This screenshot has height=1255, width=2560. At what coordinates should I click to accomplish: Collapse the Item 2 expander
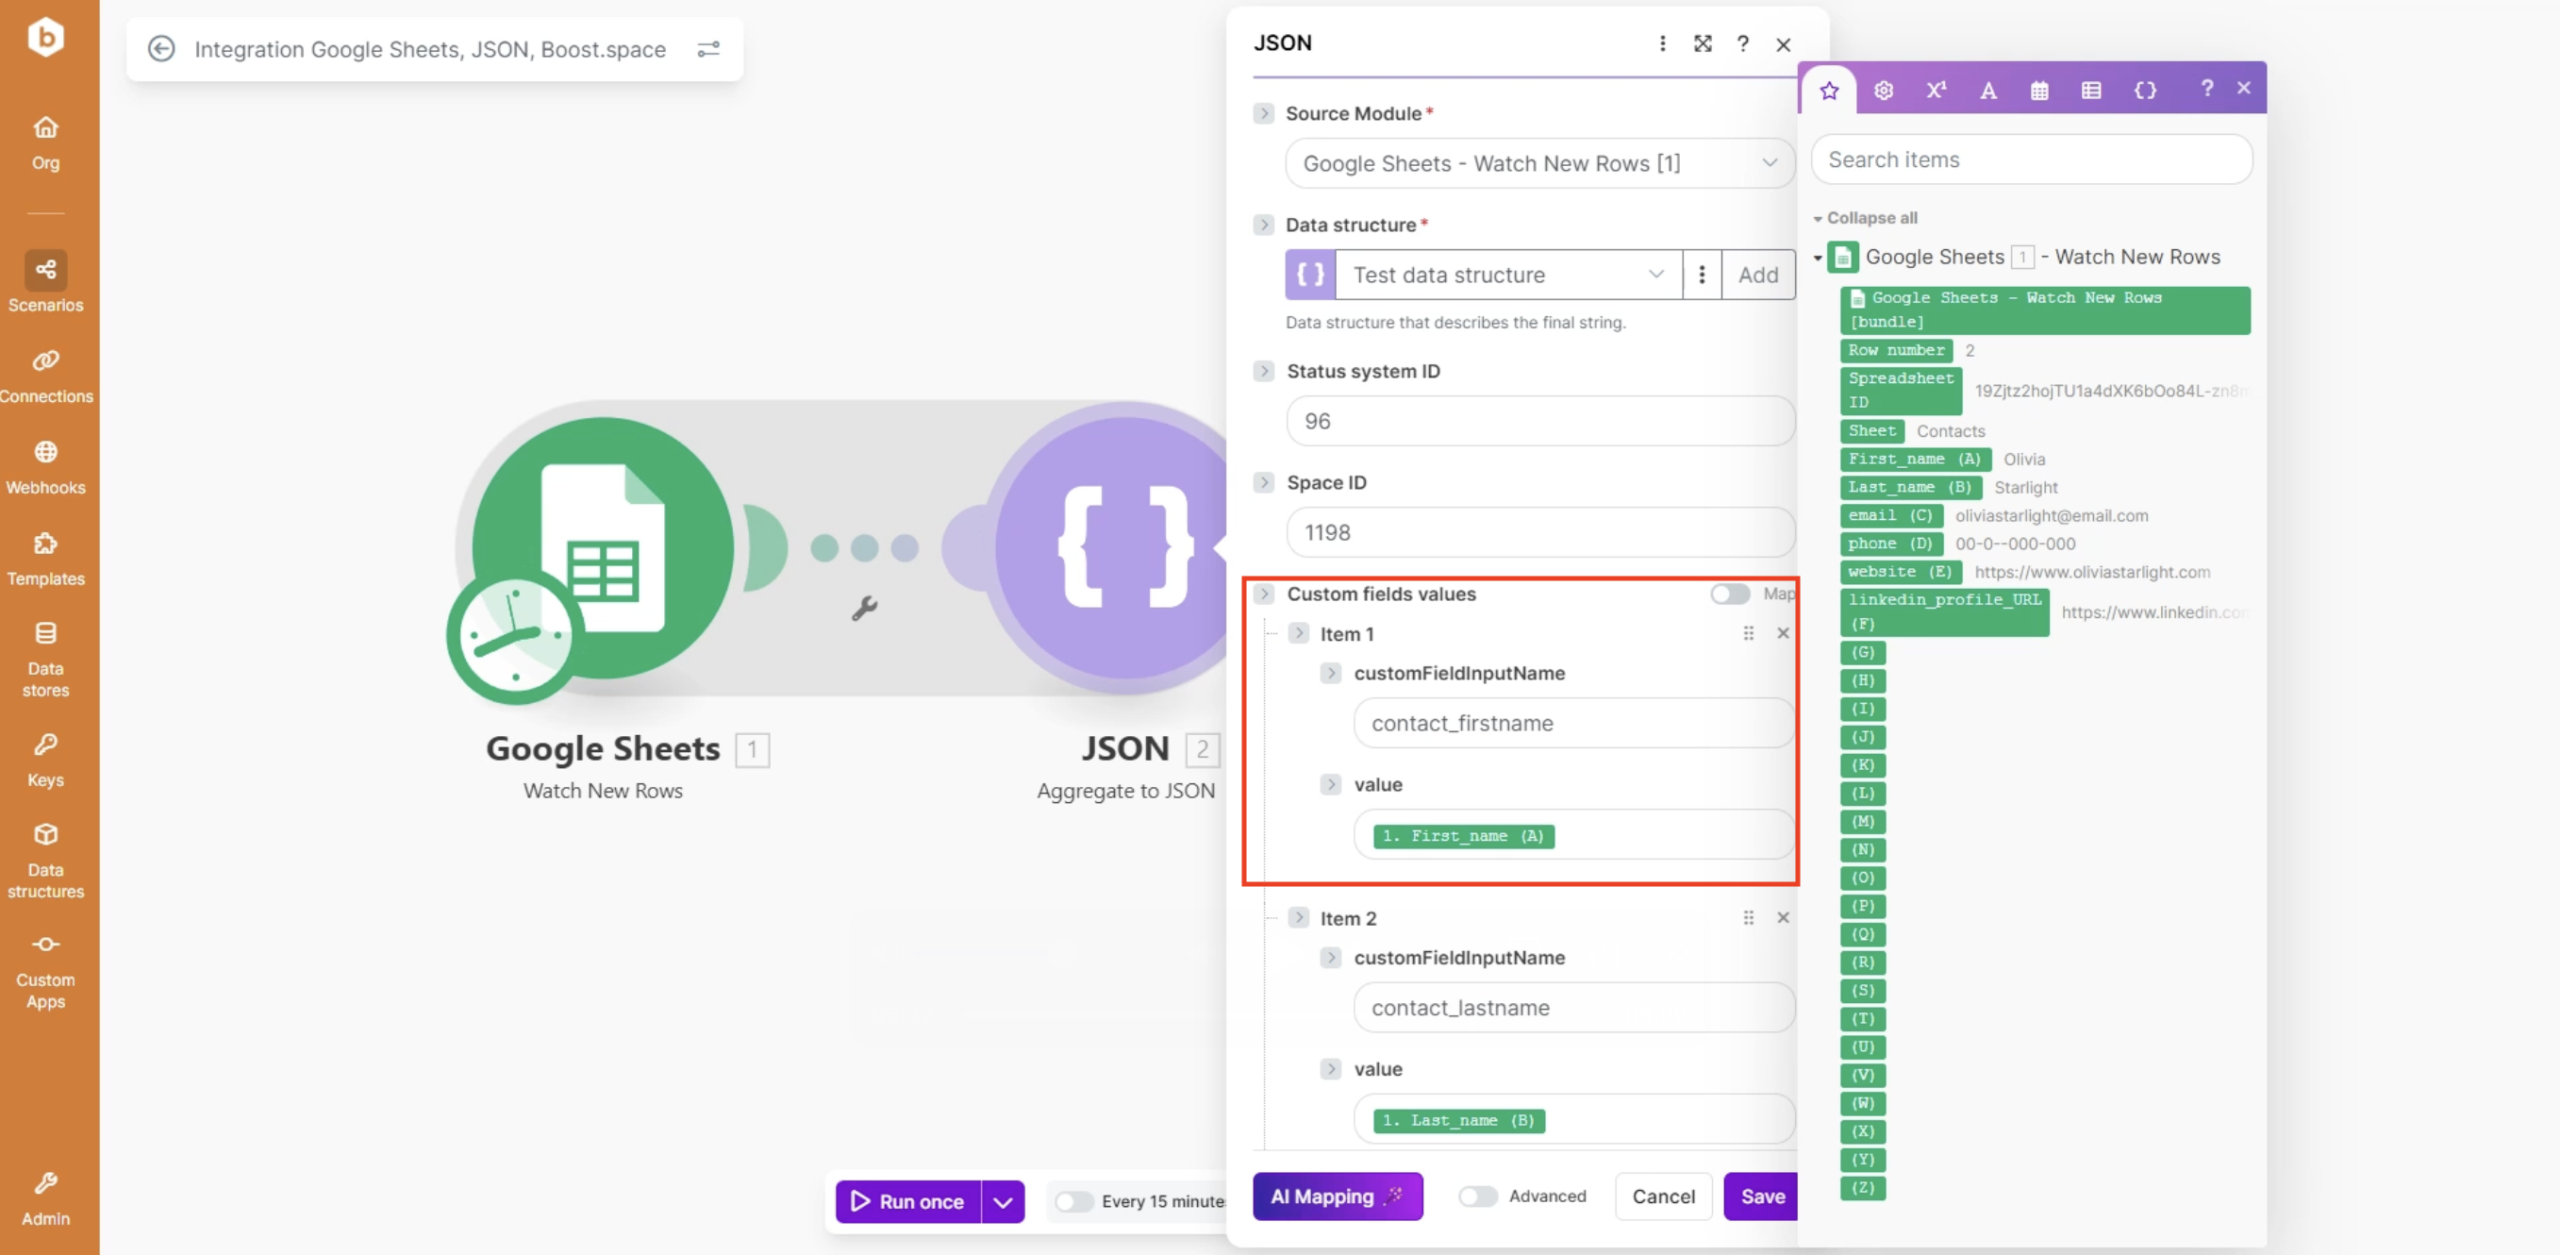coord(1299,918)
